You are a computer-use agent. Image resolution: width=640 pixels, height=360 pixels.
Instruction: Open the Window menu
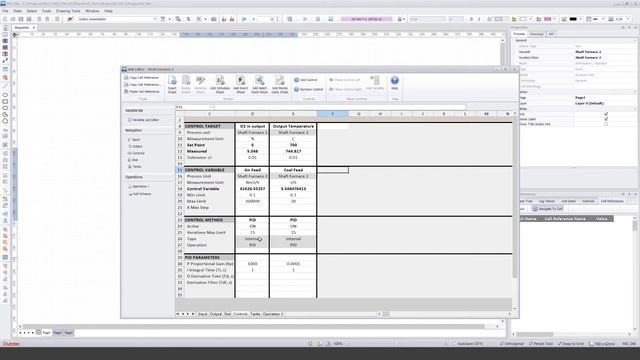[92, 11]
